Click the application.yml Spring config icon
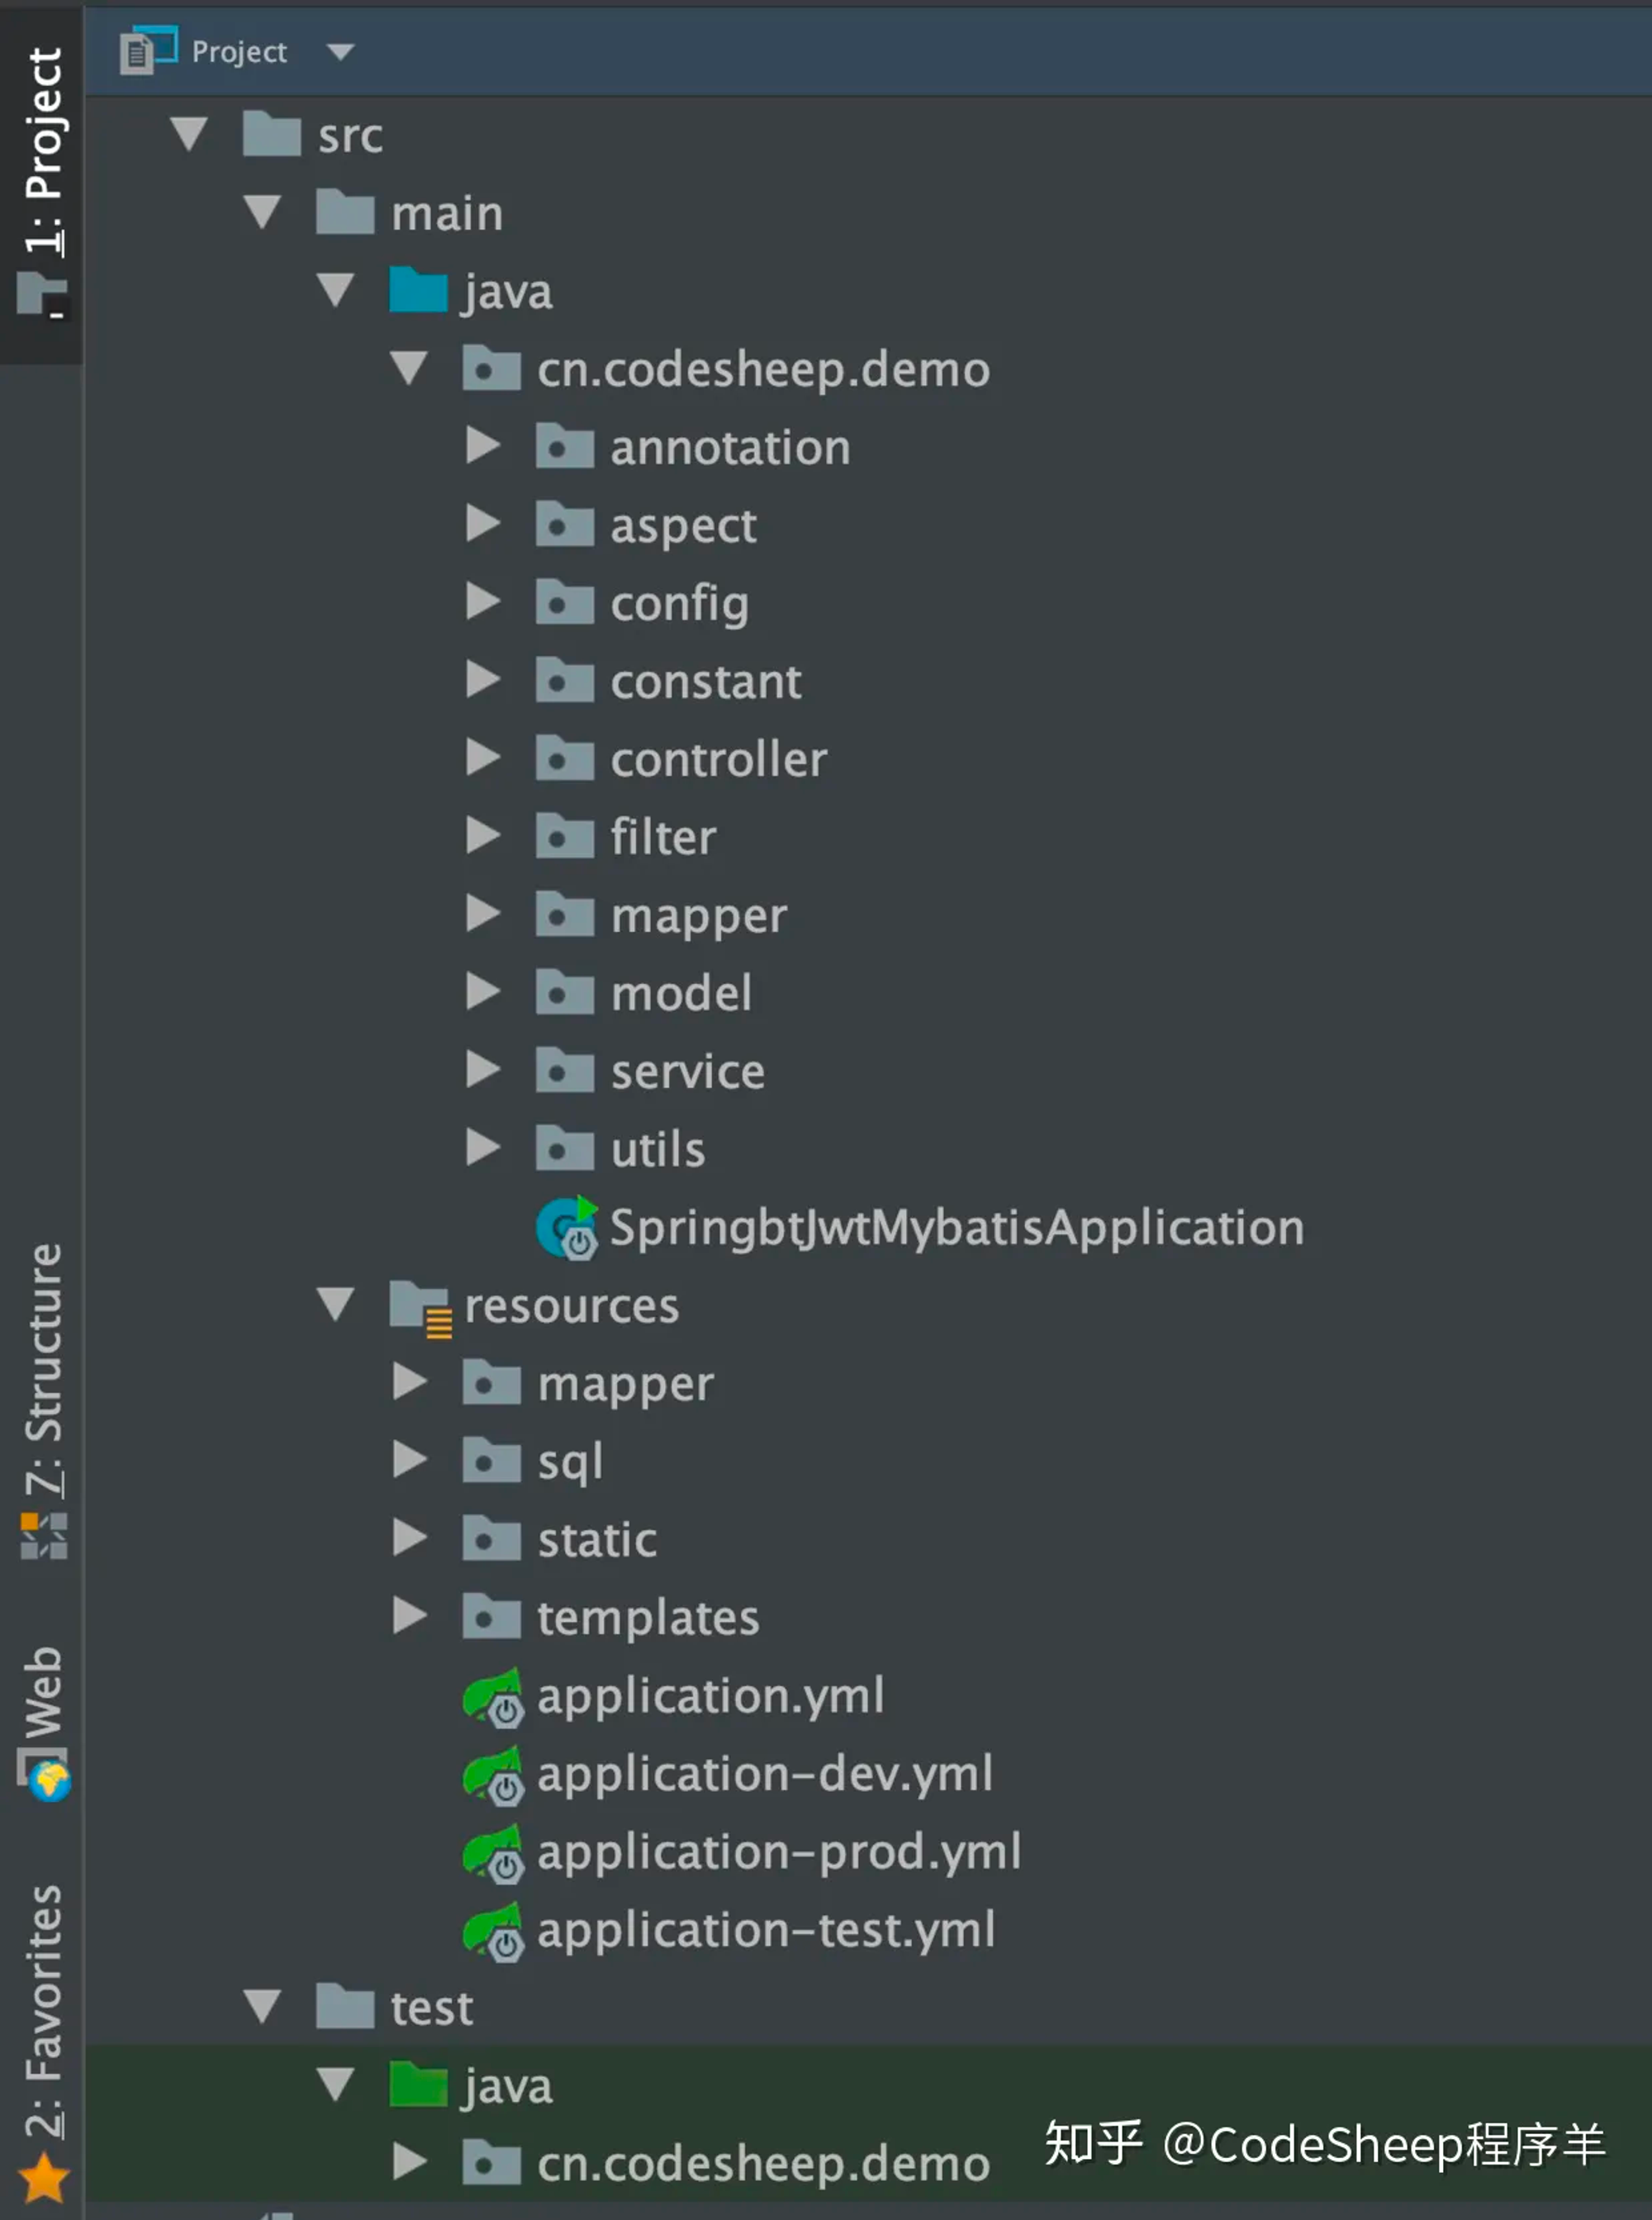This screenshot has width=1652, height=2220. click(x=493, y=1697)
